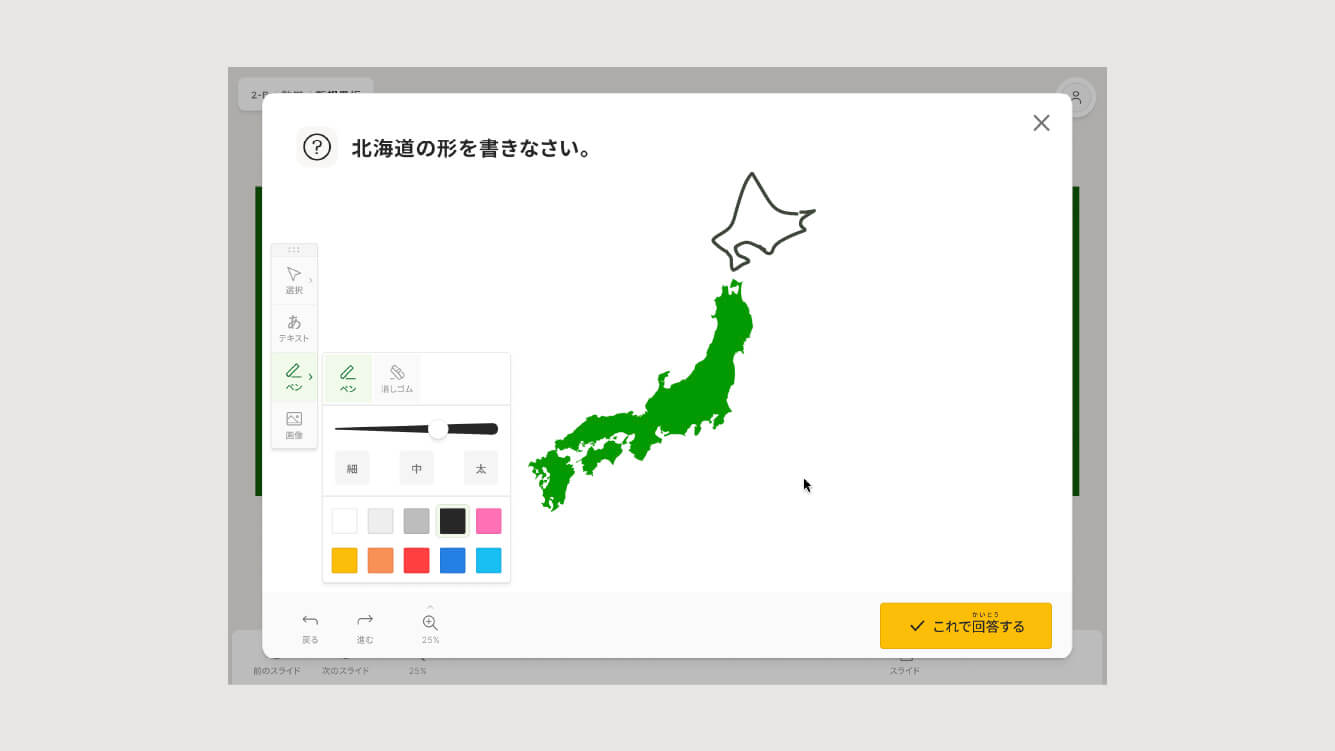Switch to the ペン tab in popup
1335x751 pixels.
[x=348, y=378]
